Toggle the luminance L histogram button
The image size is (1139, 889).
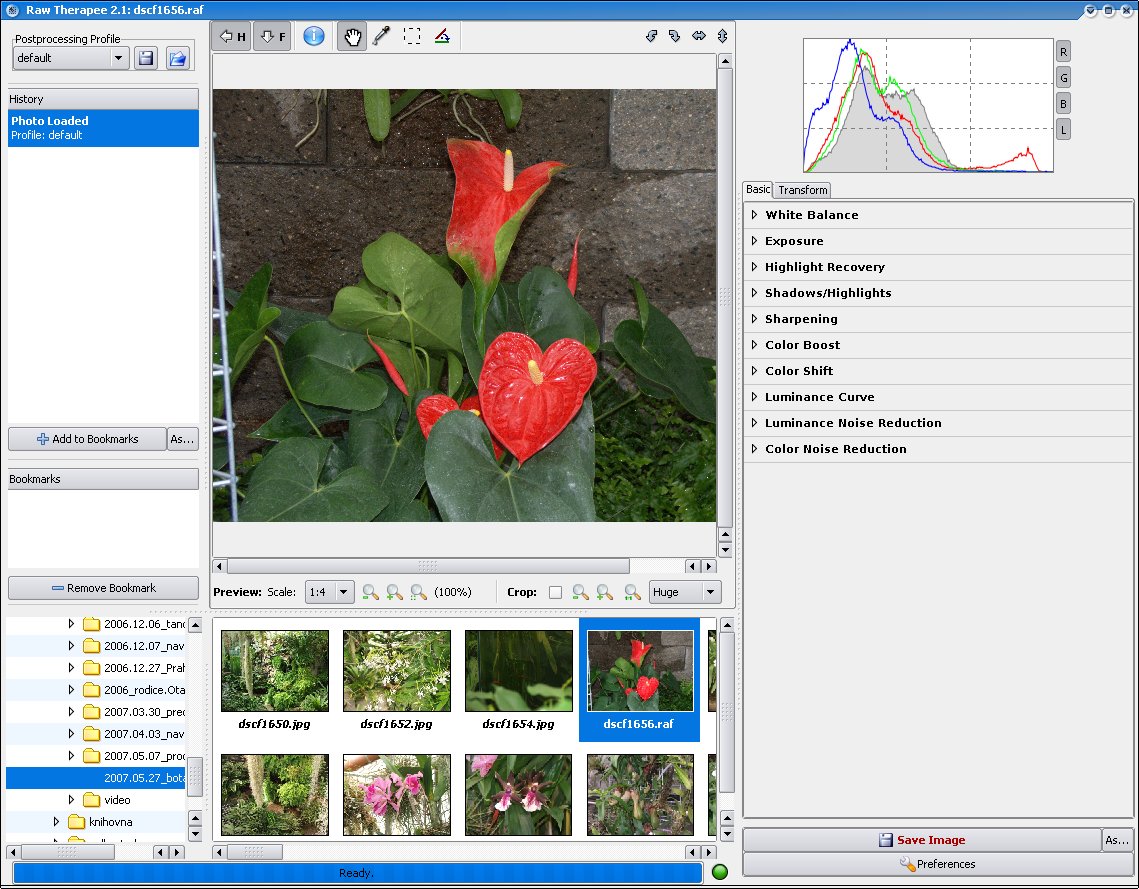point(1063,129)
